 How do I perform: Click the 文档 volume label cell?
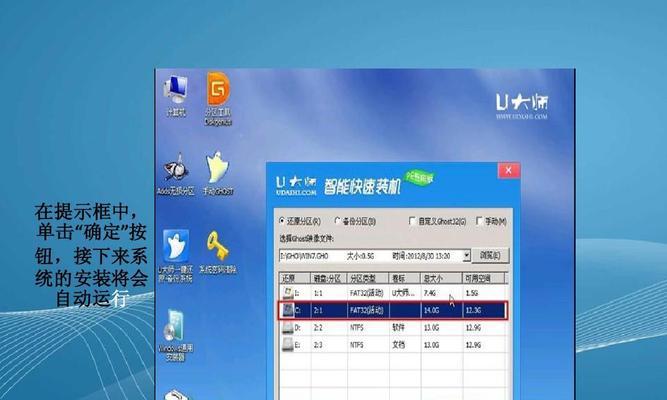pos(399,345)
